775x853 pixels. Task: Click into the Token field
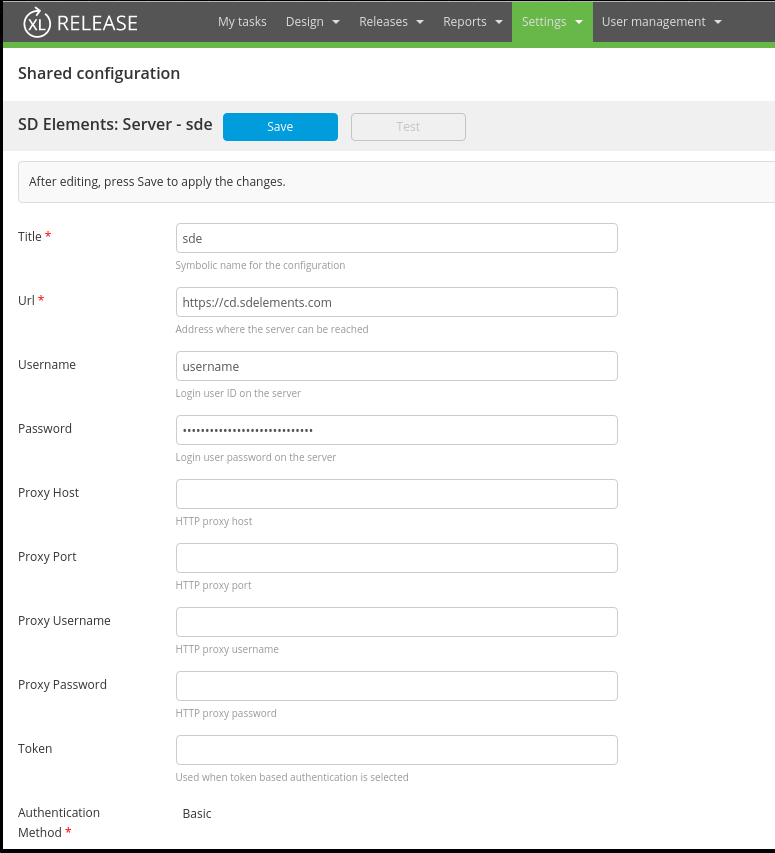[396, 750]
